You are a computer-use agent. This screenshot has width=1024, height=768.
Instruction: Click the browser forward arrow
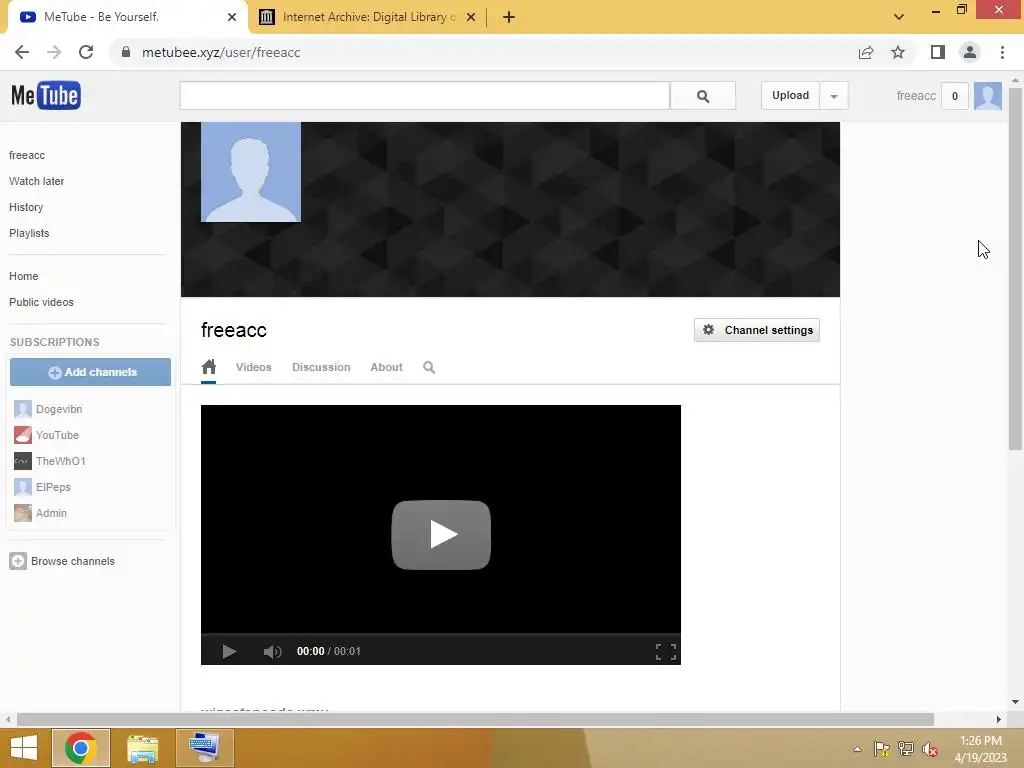point(54,52)
